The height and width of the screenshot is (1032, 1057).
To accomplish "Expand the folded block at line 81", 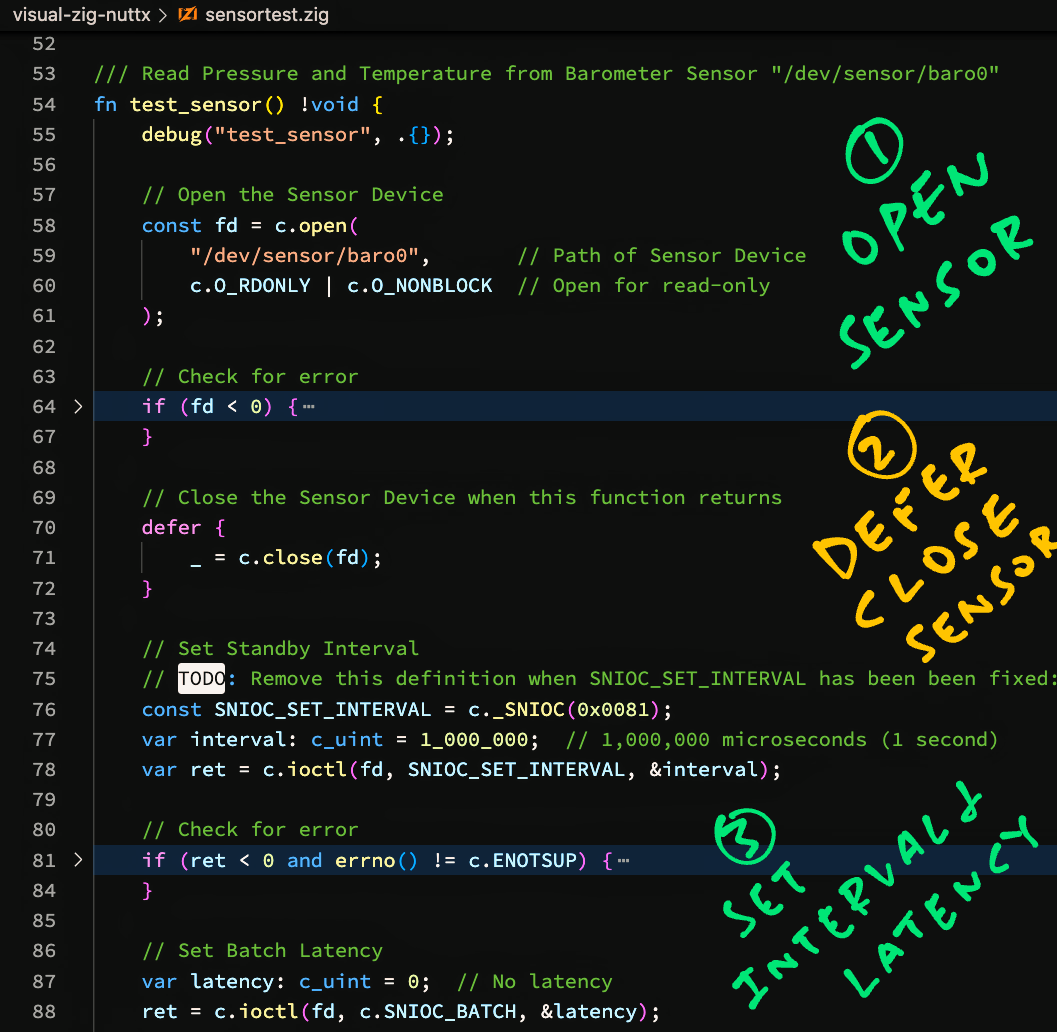I will click(79, 860).
